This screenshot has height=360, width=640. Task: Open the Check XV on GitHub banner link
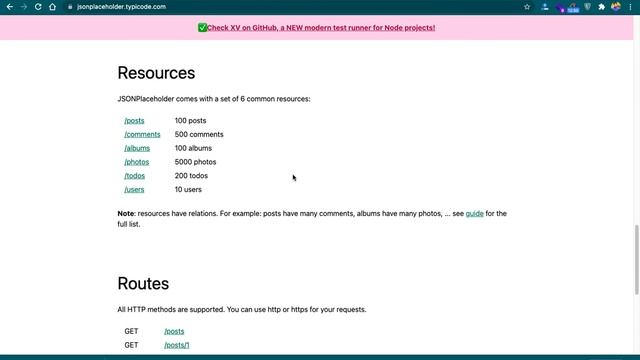321,28
